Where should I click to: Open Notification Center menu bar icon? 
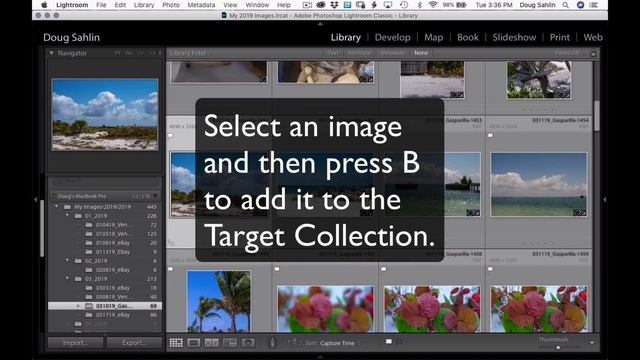click(x=594, y=5)
